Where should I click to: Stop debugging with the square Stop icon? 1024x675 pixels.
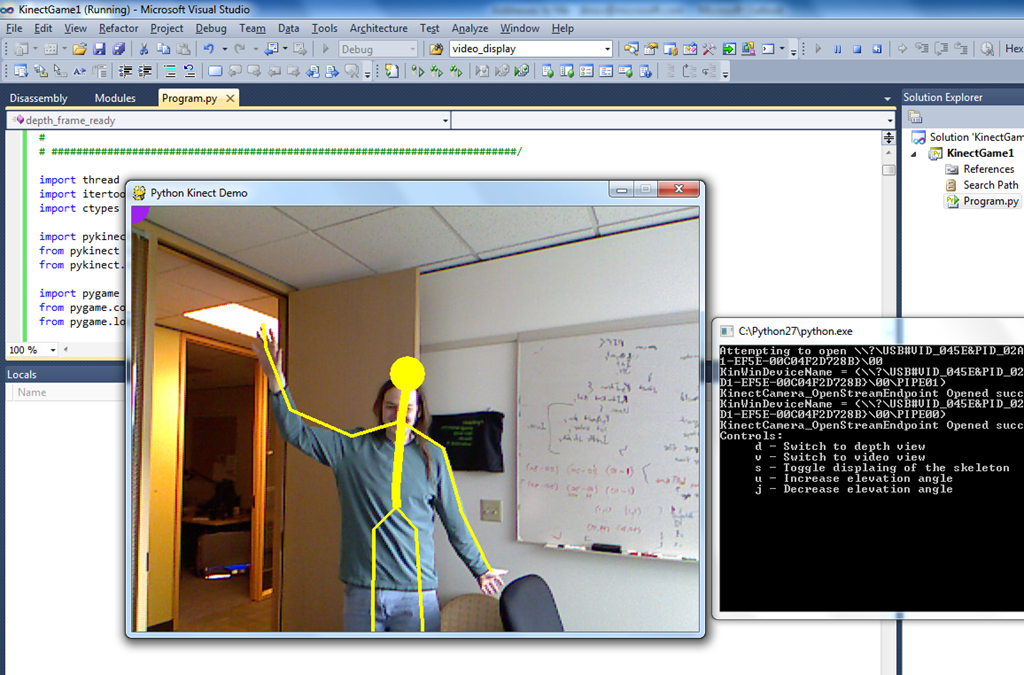point(857,49)
